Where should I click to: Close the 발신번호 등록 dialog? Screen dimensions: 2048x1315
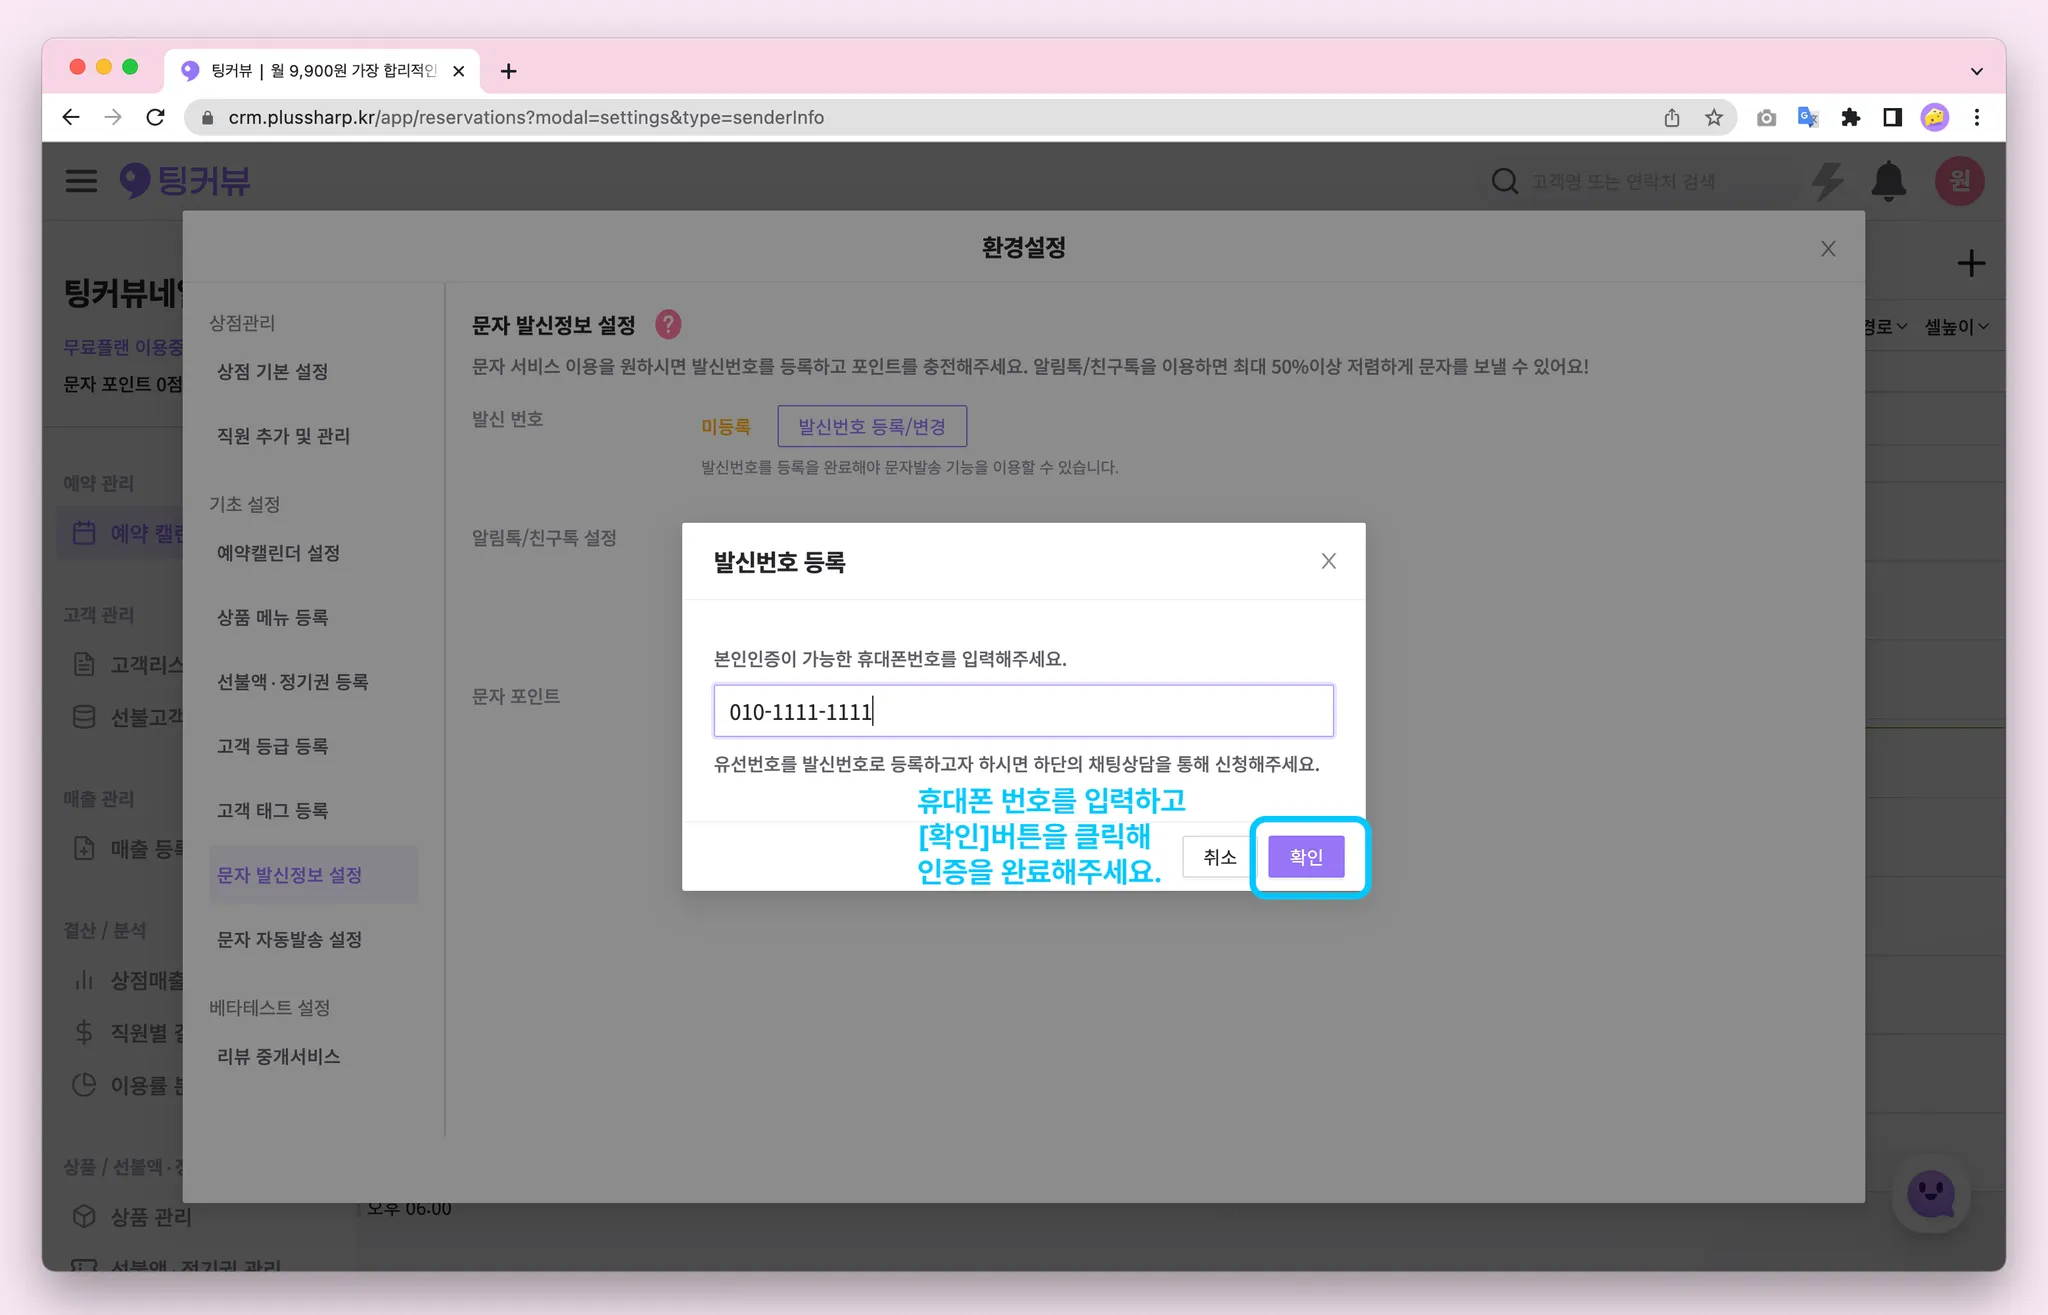(x=1328, y=561)
